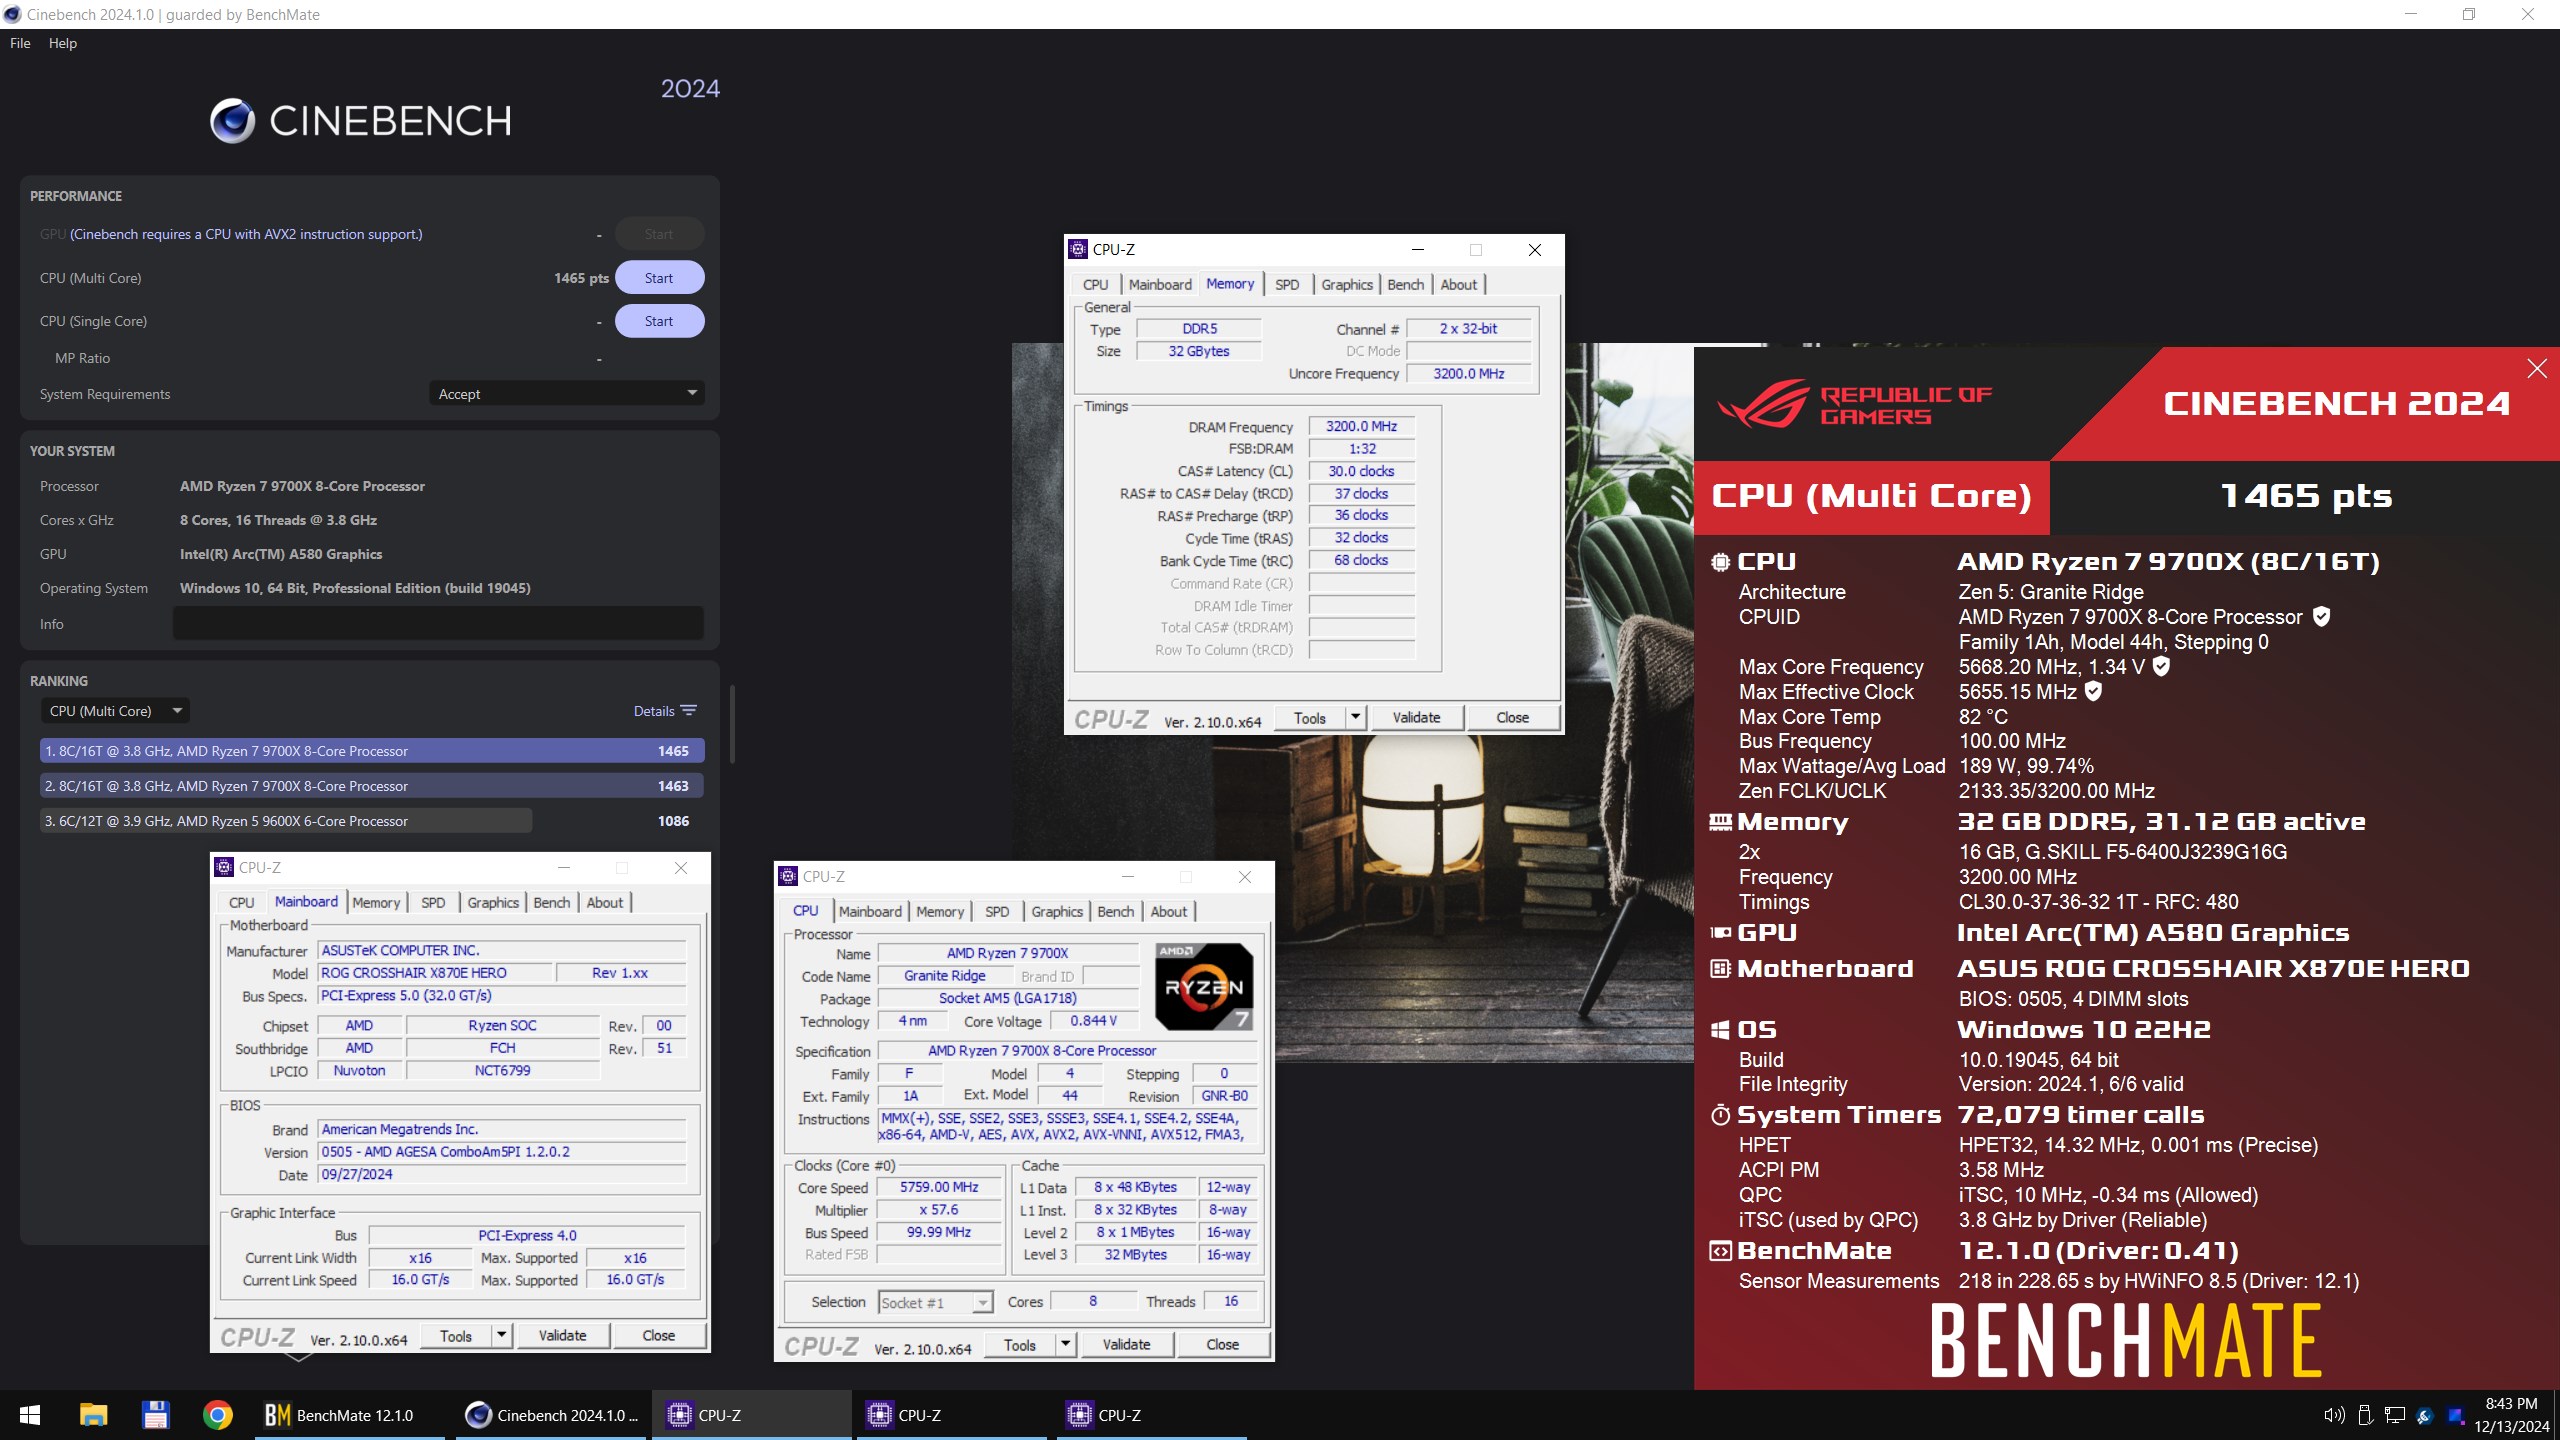Click the Cinebench logo icon
The width and height of the screenshot is (2560, 1440).
pyautogui.click(x=232, y=121)
